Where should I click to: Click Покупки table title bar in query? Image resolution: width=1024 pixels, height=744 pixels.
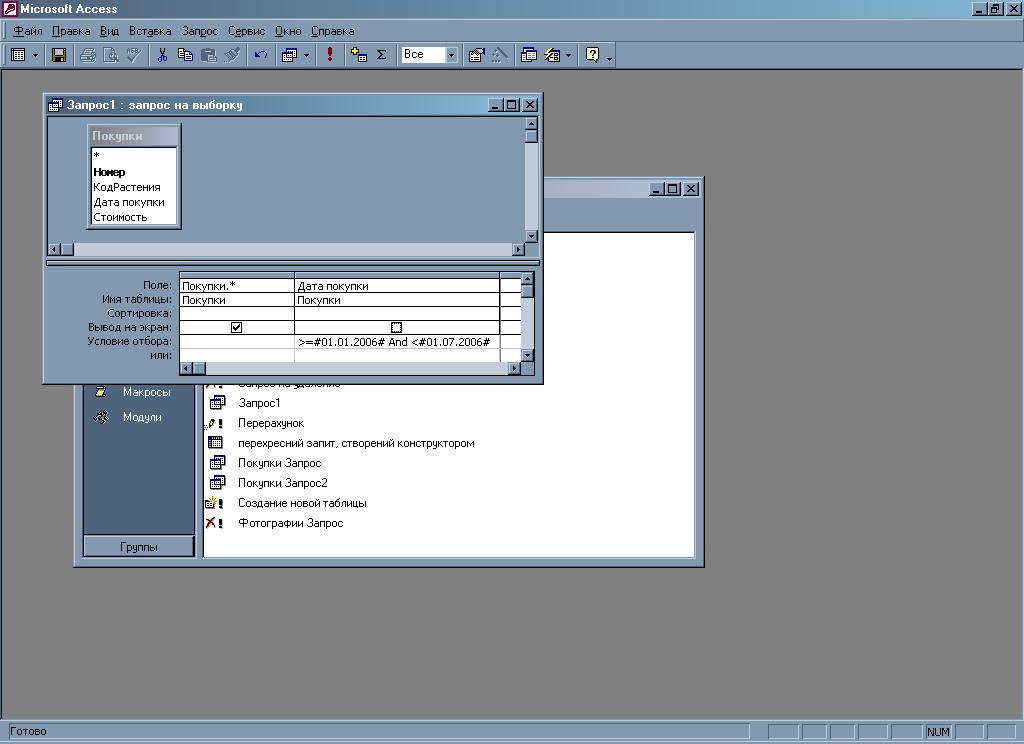134,136
